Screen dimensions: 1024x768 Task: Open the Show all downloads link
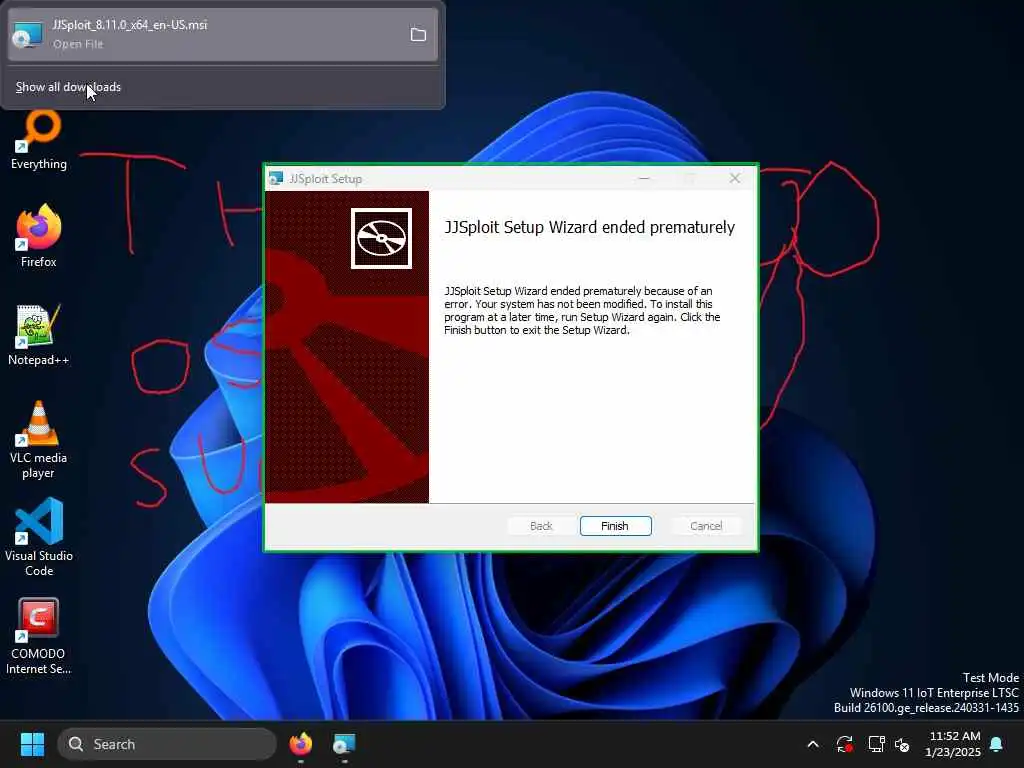pos(68,87)
